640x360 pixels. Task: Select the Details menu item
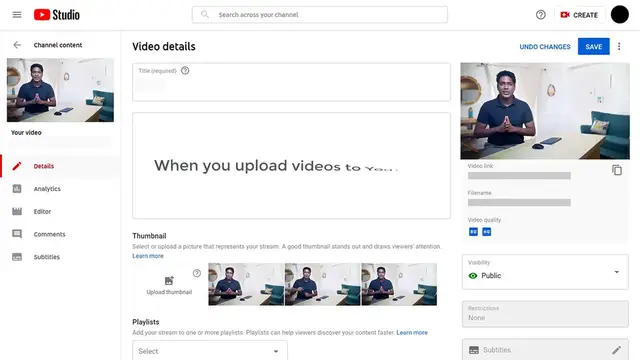[x=60, y=166]
